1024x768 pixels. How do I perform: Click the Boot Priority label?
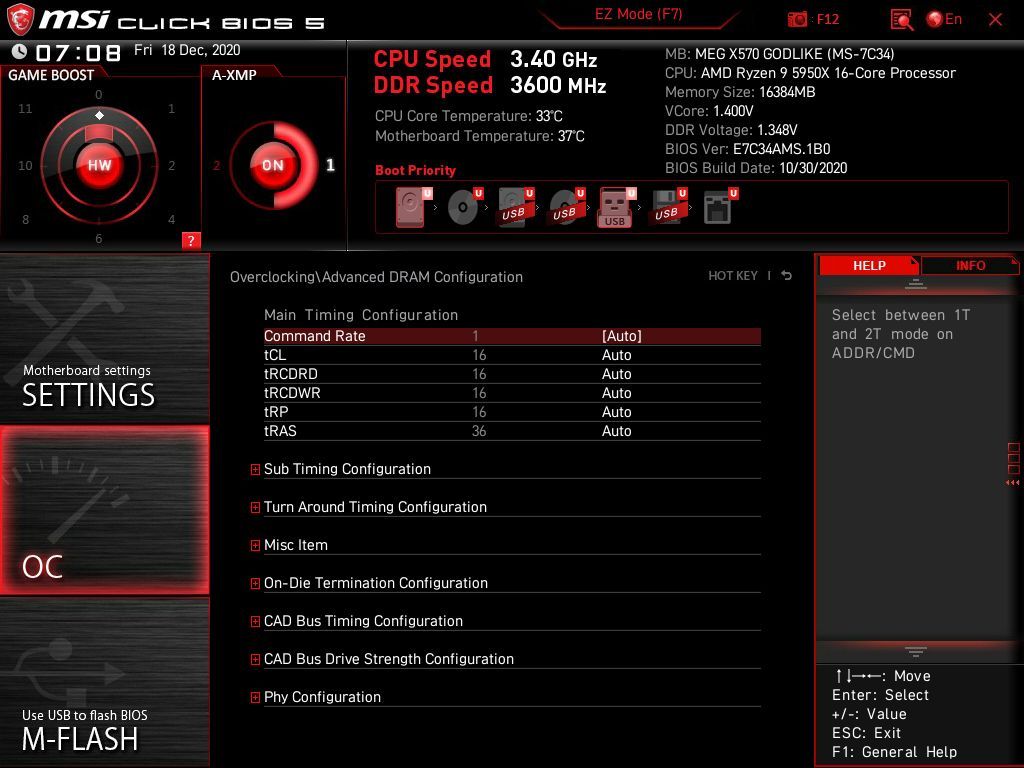(x=415, y=170)
